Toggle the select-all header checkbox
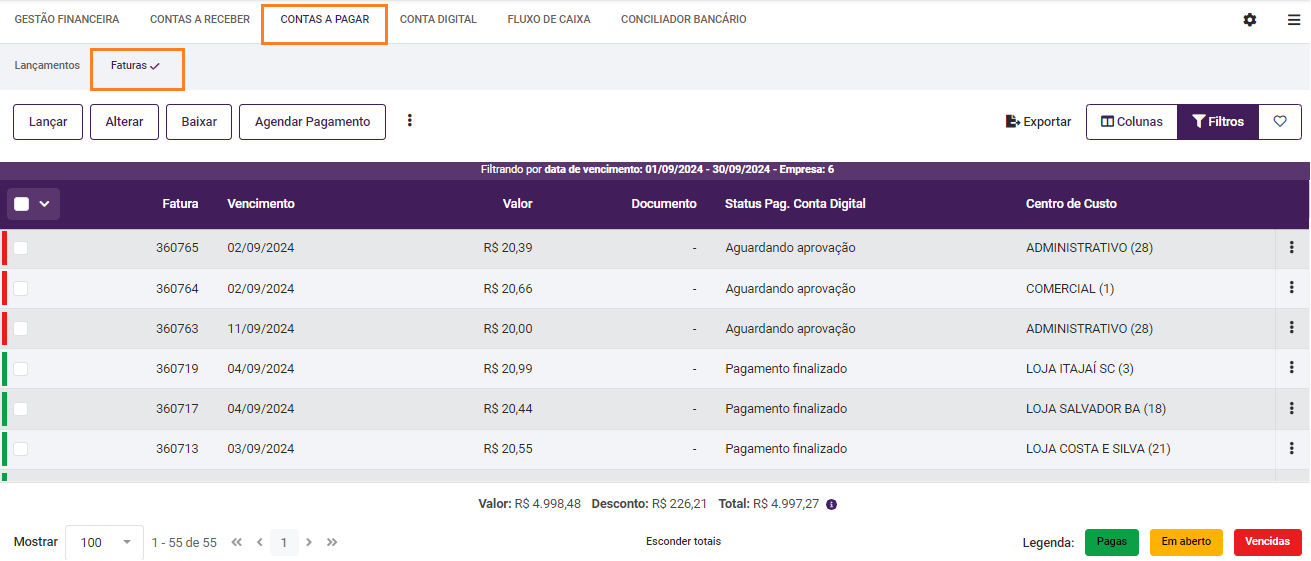Image resolution: width=1311 pixels, height=561 pixels. pyautogui.click(x=21, y=204)
